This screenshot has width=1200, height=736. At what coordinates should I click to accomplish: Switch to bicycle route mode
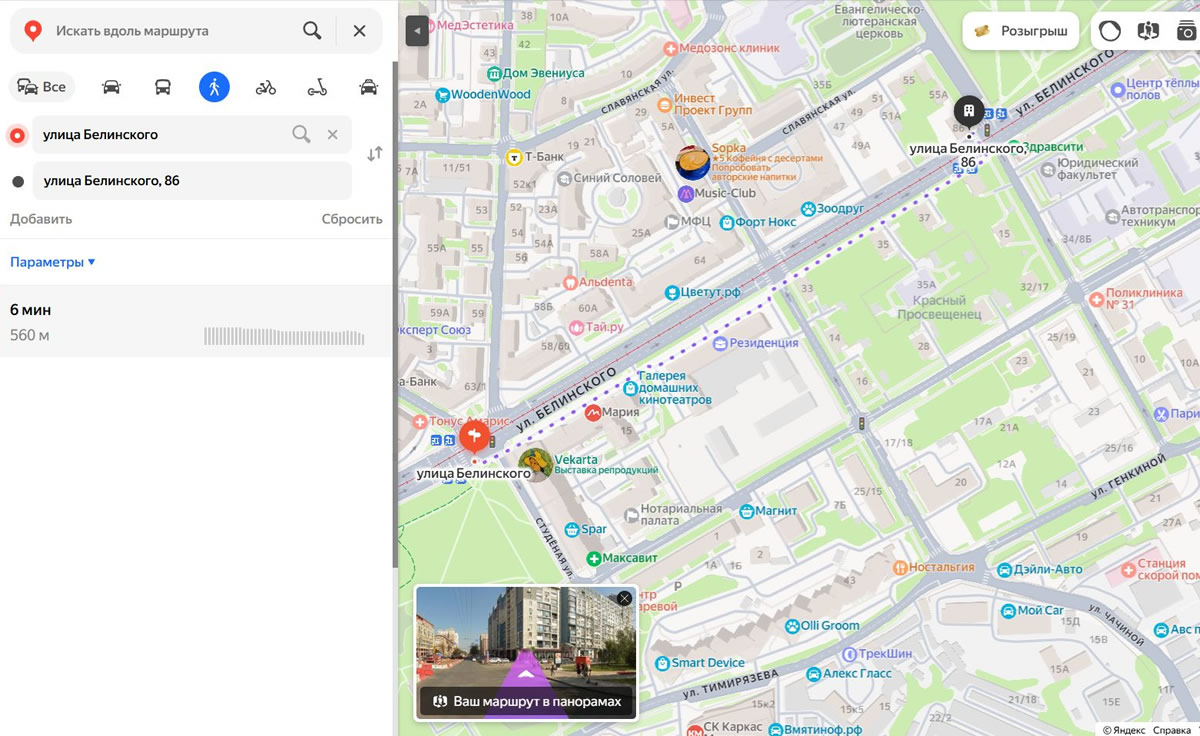point(265,87)
